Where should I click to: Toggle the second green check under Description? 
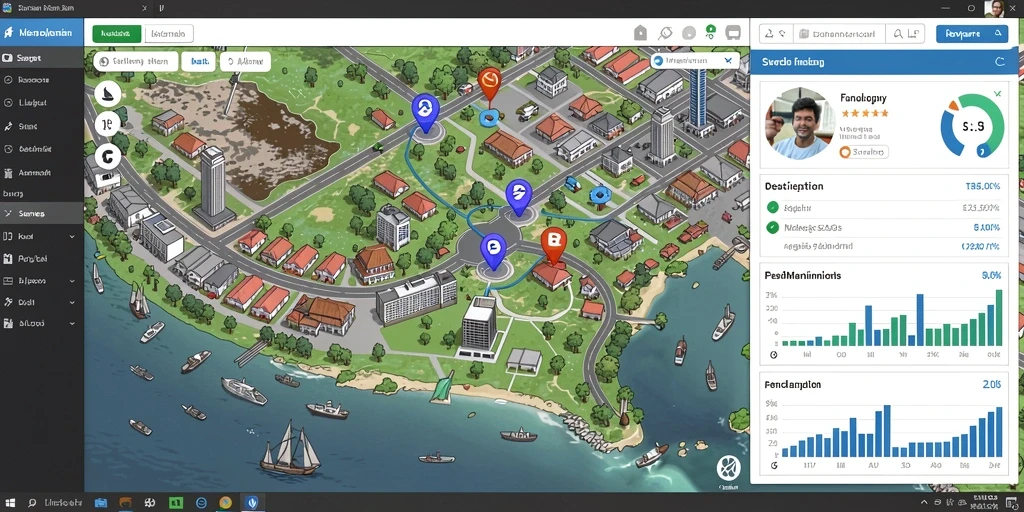tap(773, 228)
